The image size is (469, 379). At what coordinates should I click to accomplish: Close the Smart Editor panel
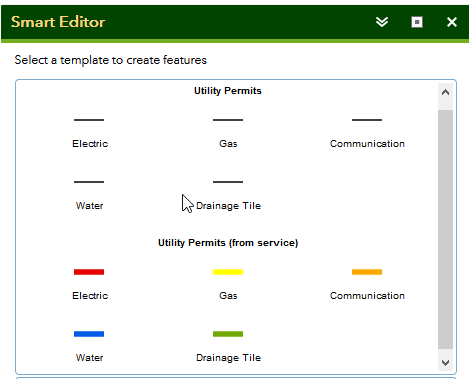pyautogui.click(x=452, y=22)
